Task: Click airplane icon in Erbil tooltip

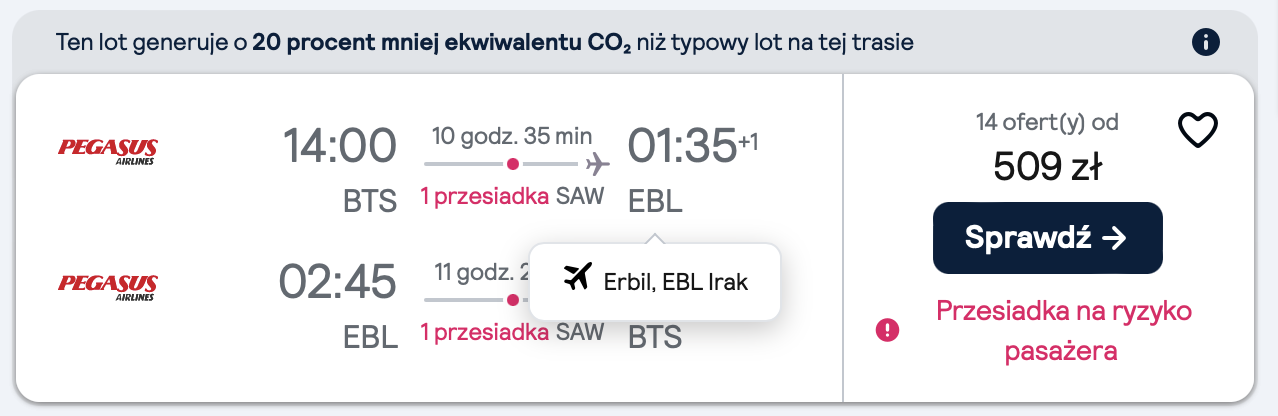Action: (578, 279)
